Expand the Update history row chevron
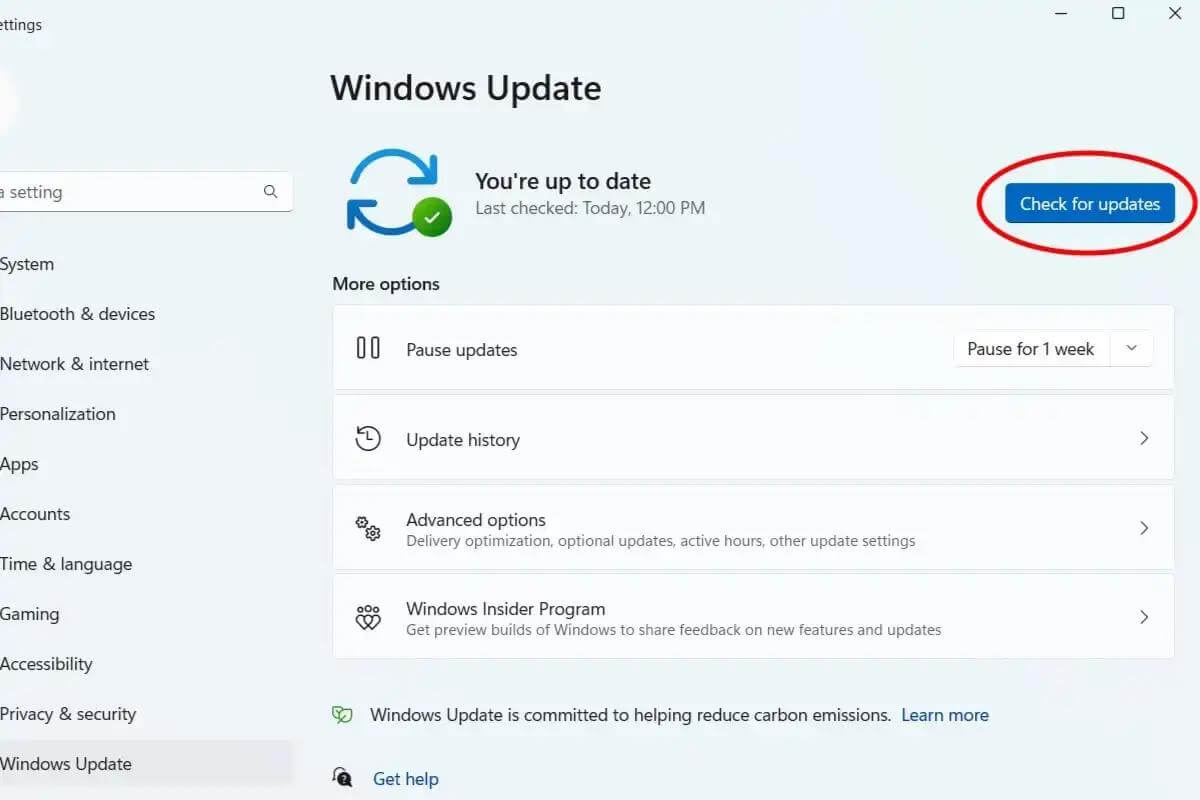 pos(1144,438)
